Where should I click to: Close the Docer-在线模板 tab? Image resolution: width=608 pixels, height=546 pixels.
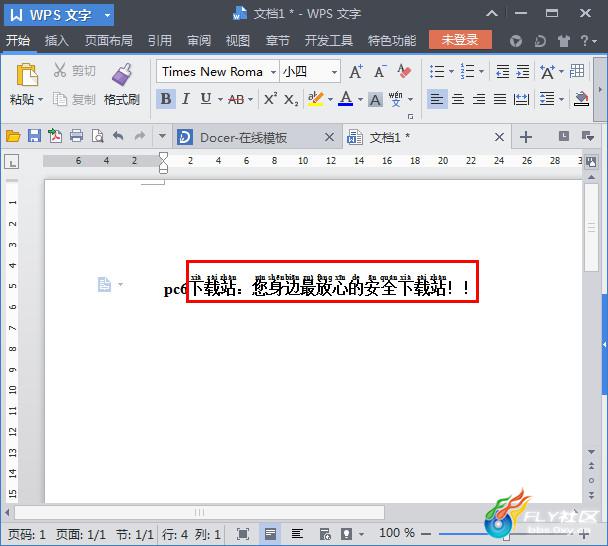[329, 137]
